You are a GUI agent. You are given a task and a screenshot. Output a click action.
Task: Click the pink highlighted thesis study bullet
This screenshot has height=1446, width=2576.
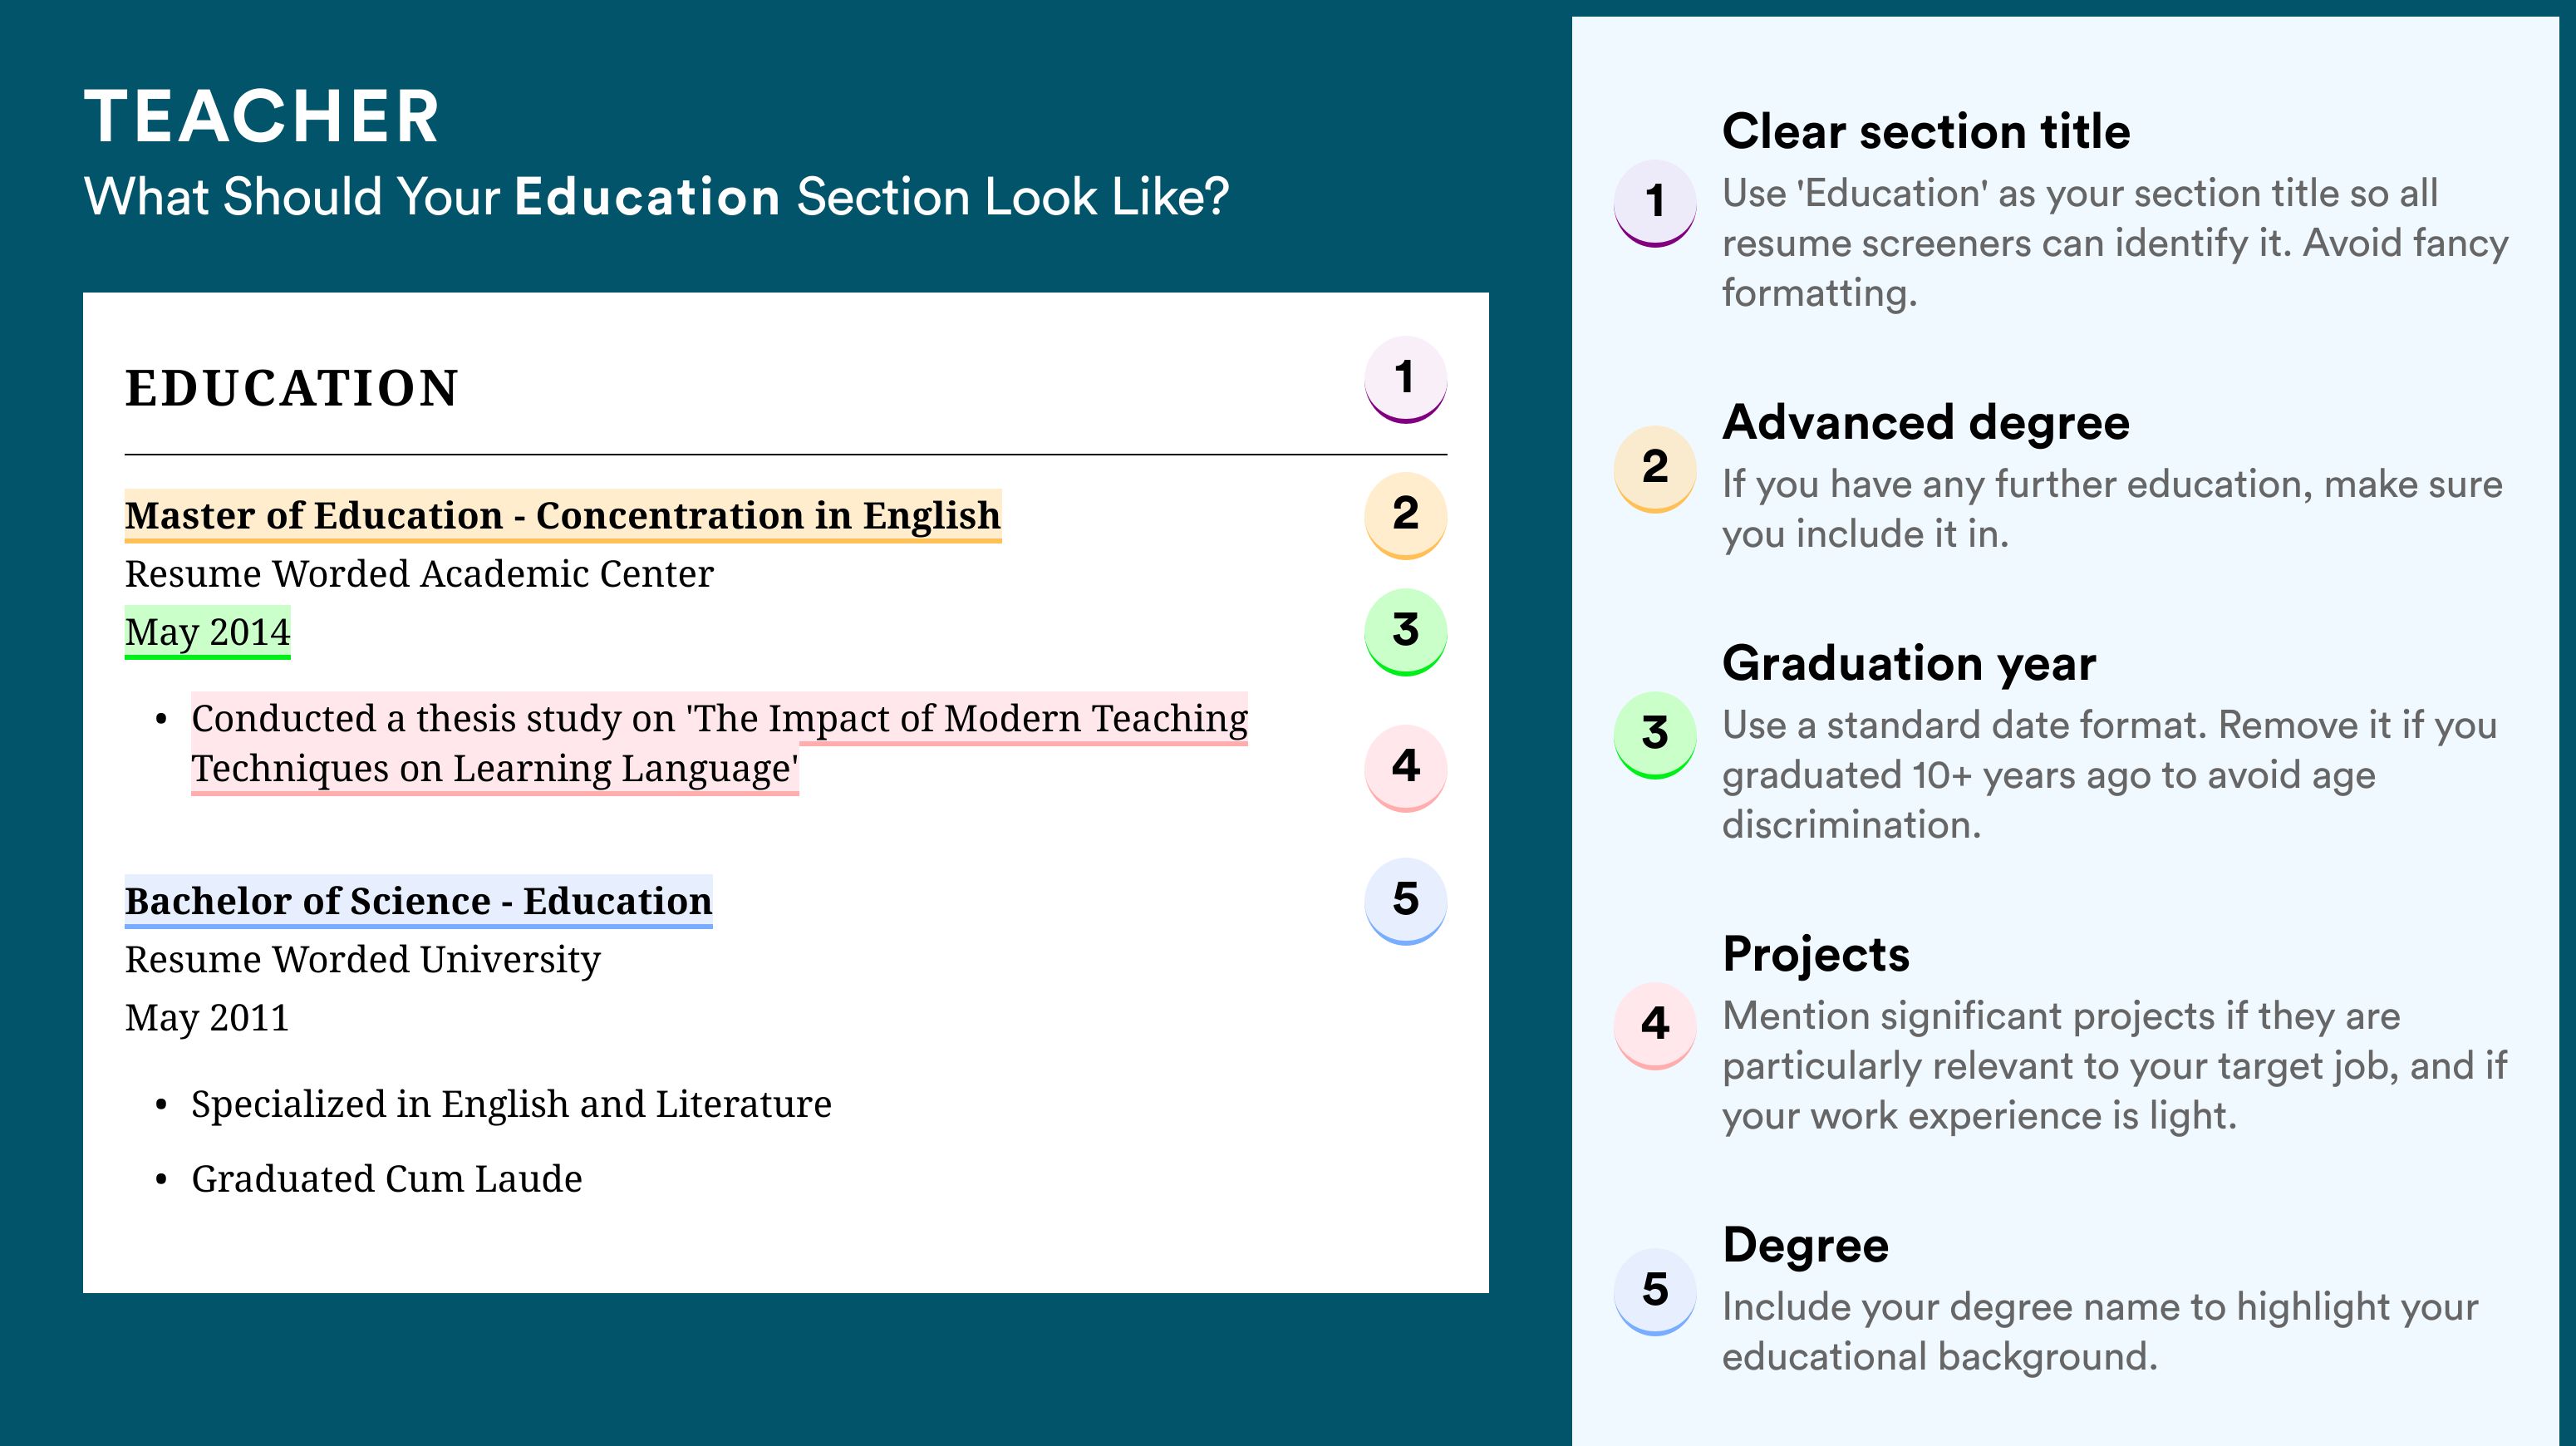[719, 744]
